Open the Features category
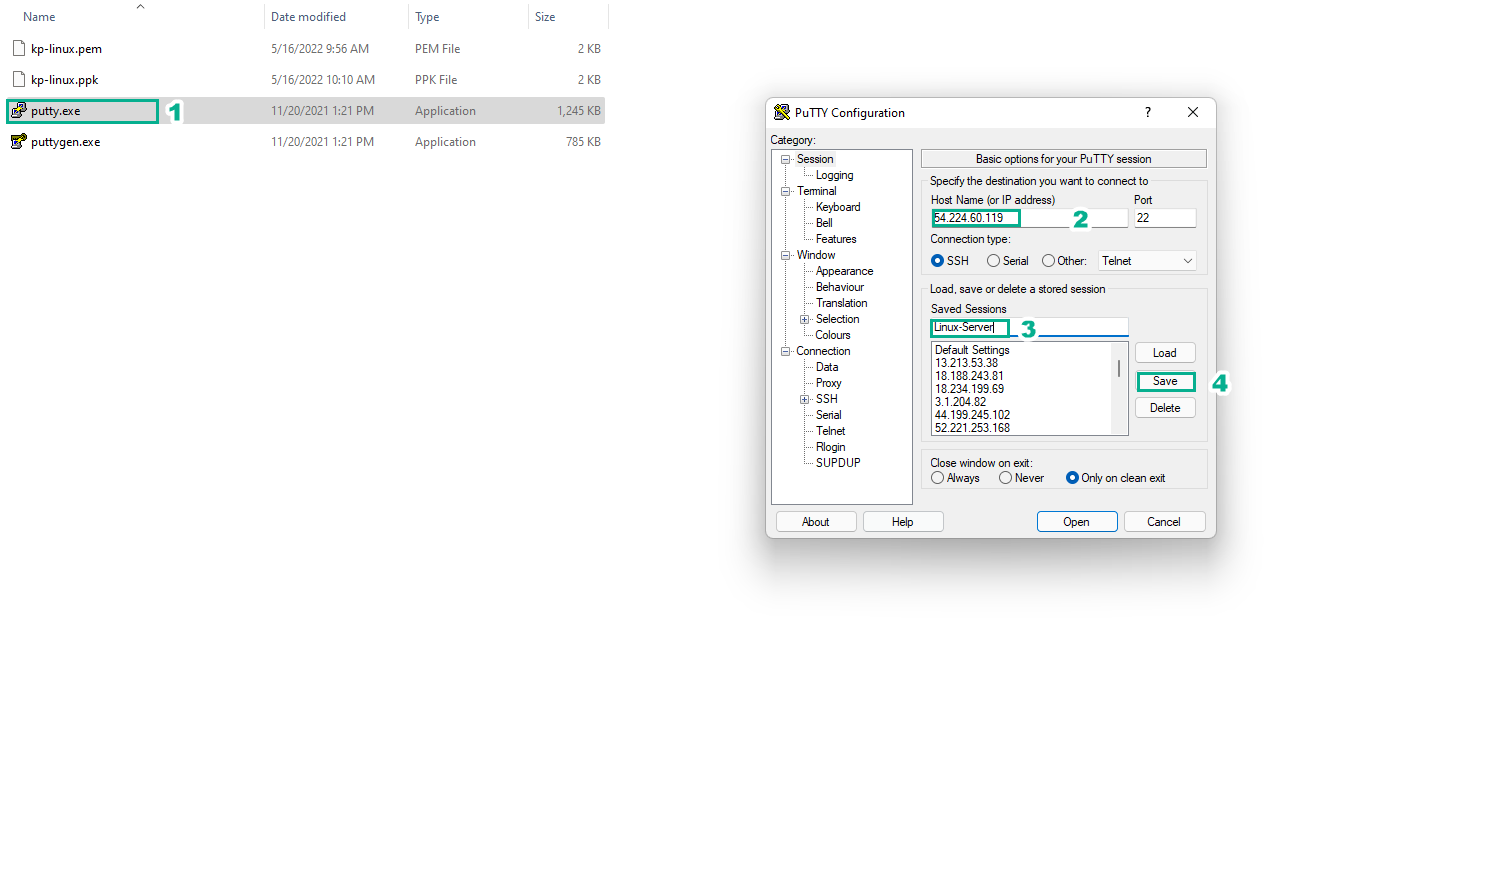This screenshot has width=1508, height=872. 836,239
